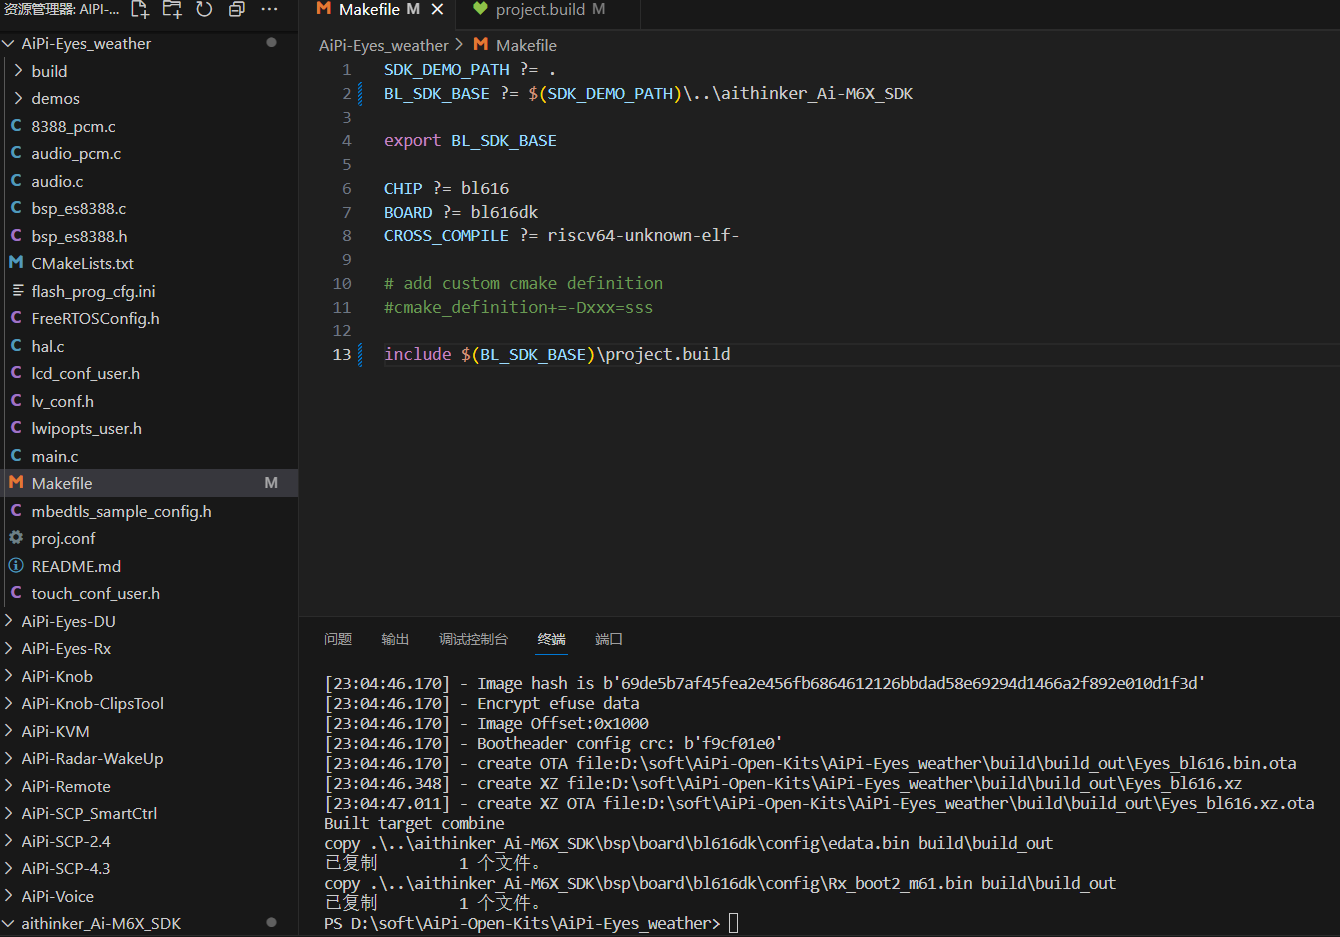Open lv_conf.h file
Screen dimensions: 1340x937
[x=149, y=401]
